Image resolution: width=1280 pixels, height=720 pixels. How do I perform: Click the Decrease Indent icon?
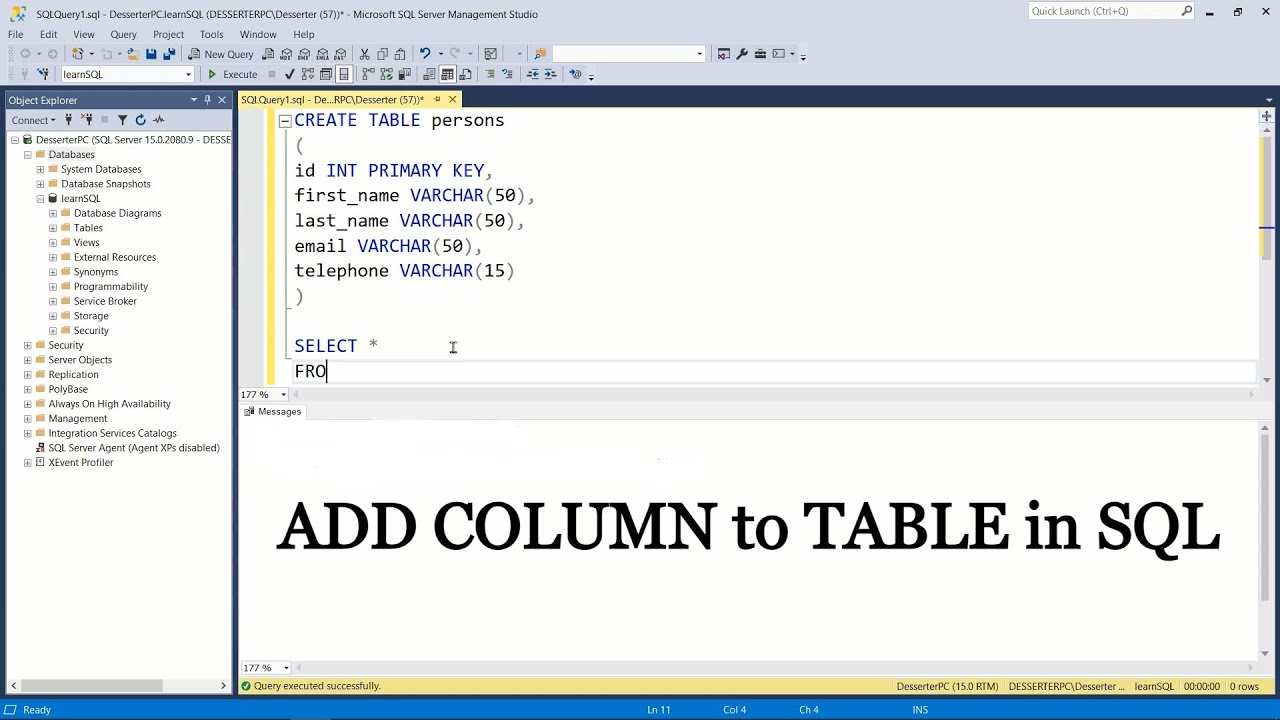tap(533, 74)
